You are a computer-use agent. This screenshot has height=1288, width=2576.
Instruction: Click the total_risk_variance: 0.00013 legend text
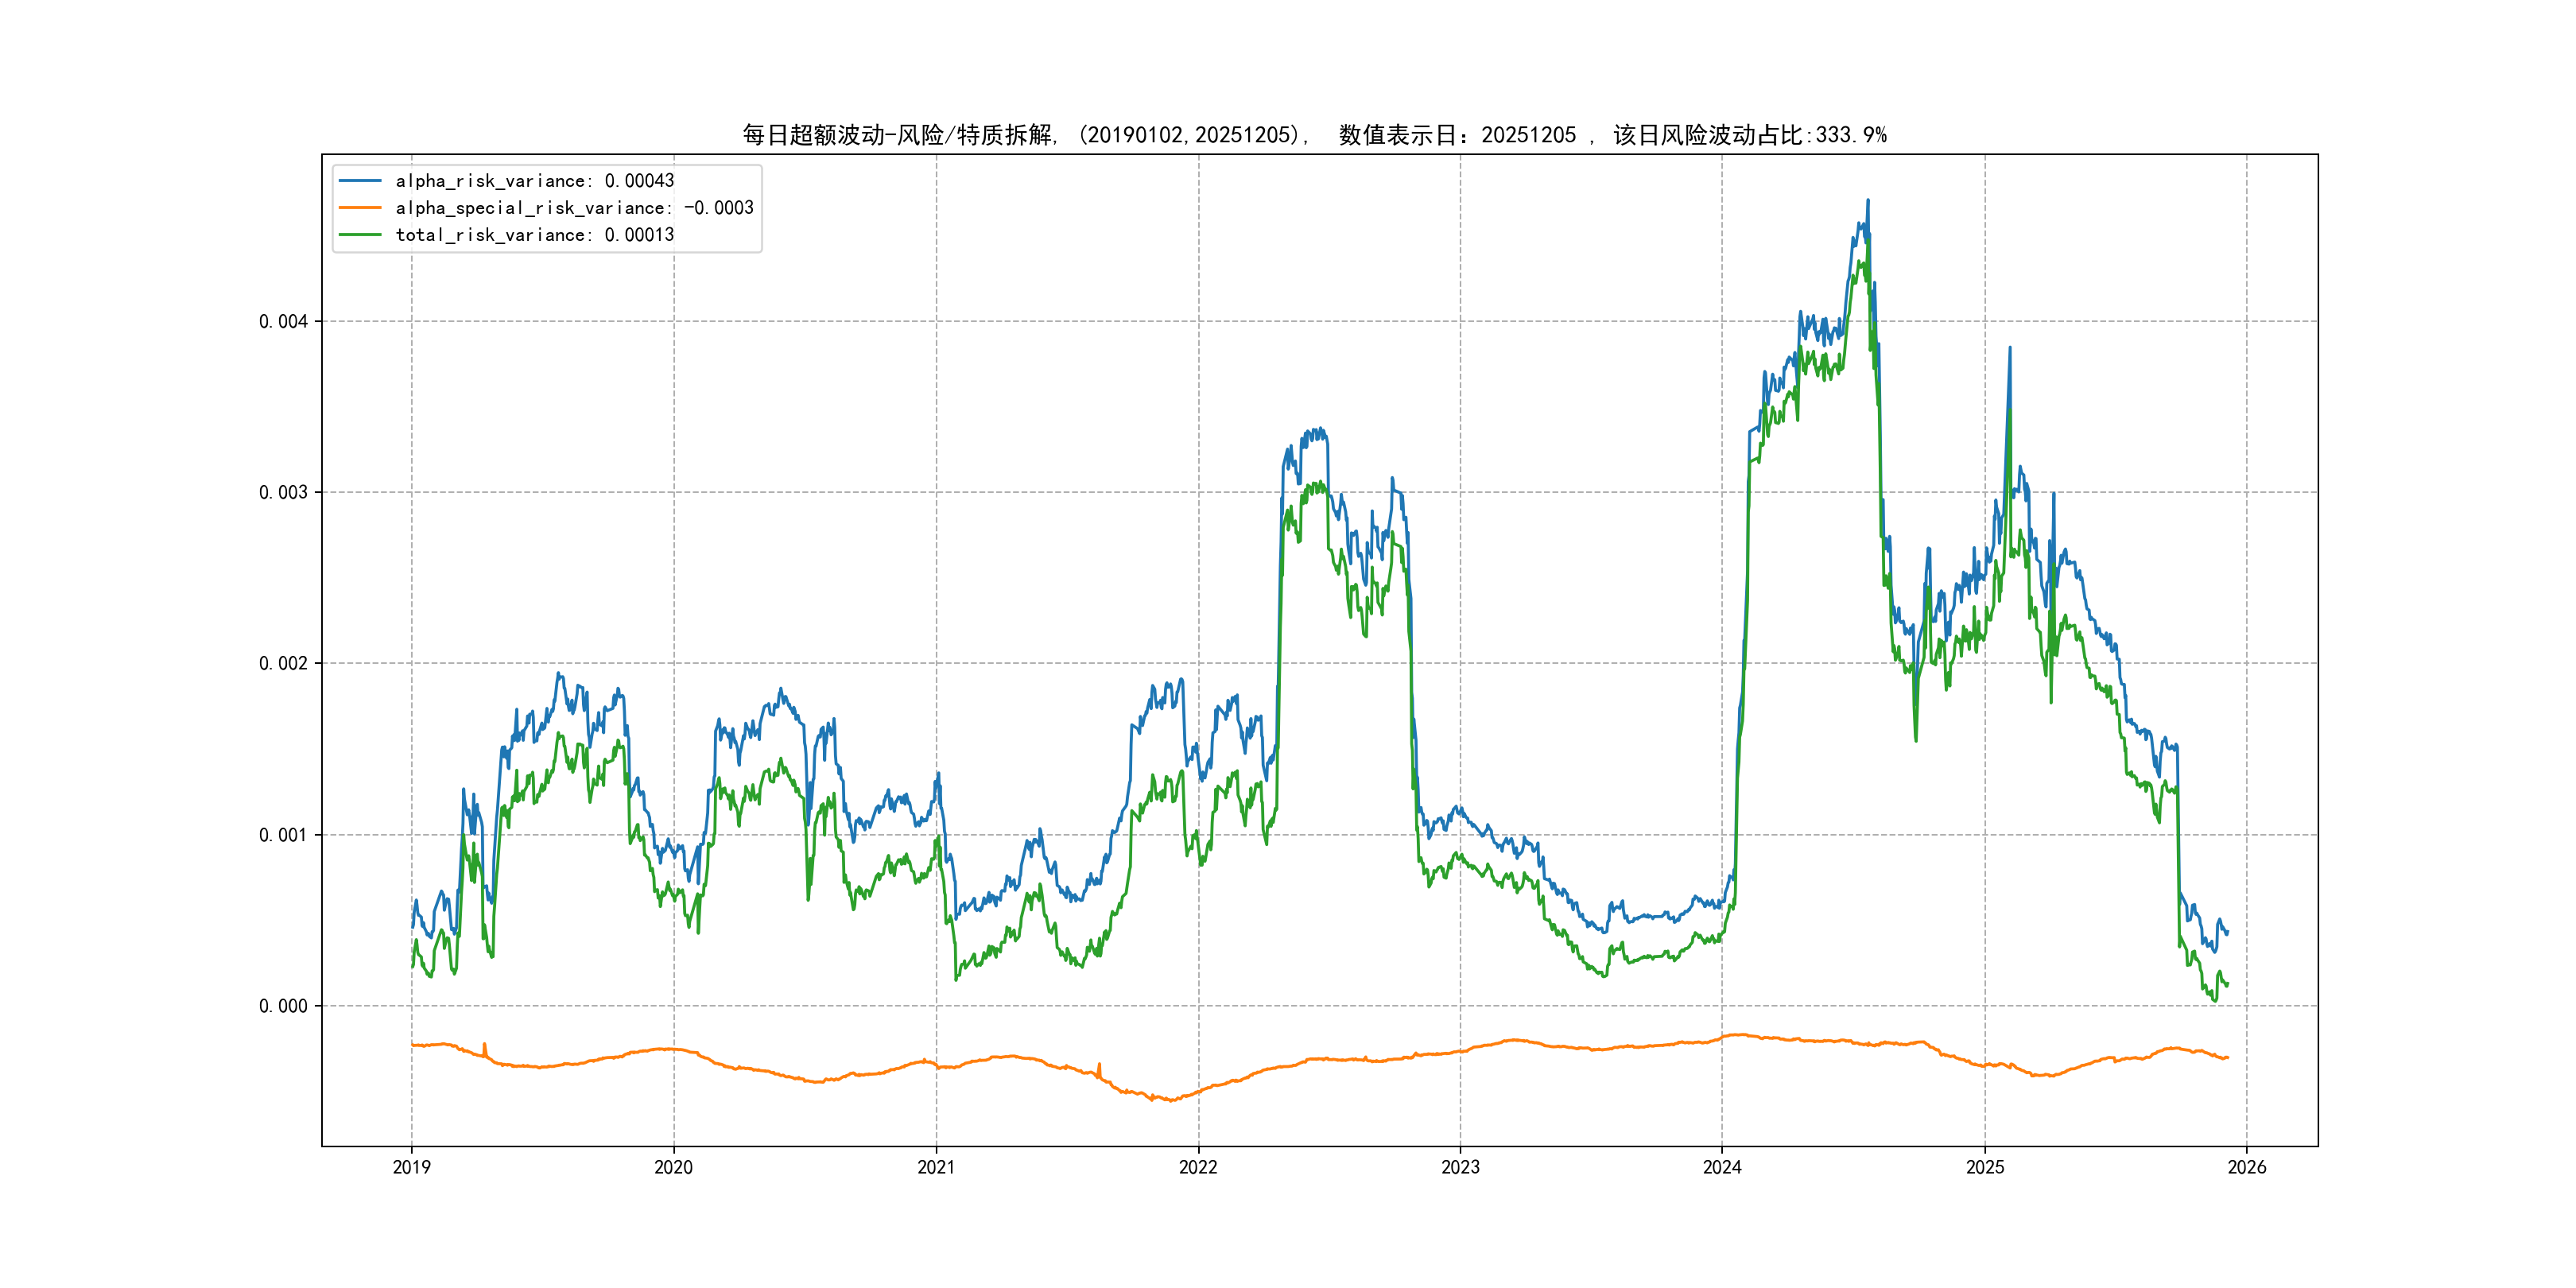535,235
